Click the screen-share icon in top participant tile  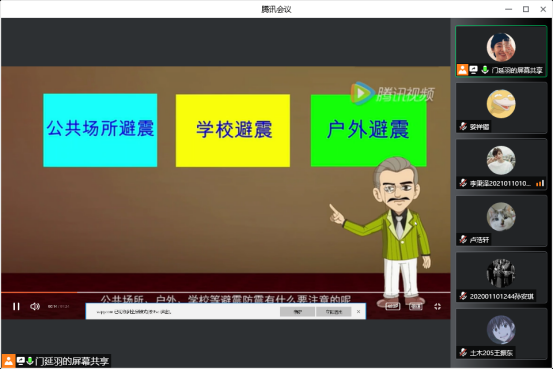[x=474, y=69]
